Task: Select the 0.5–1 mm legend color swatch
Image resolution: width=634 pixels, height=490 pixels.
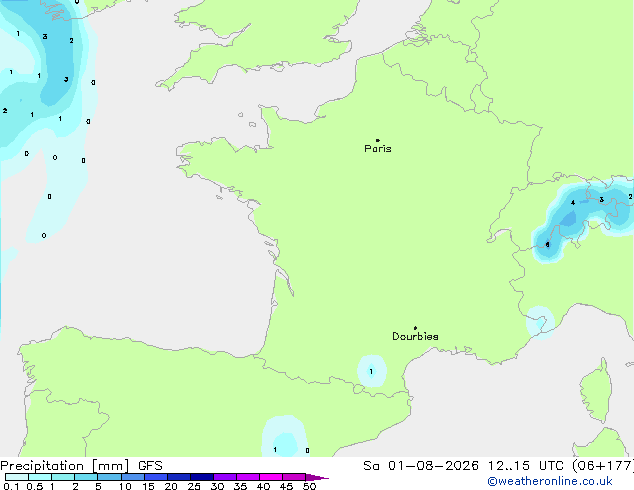Action: (40, 477)
